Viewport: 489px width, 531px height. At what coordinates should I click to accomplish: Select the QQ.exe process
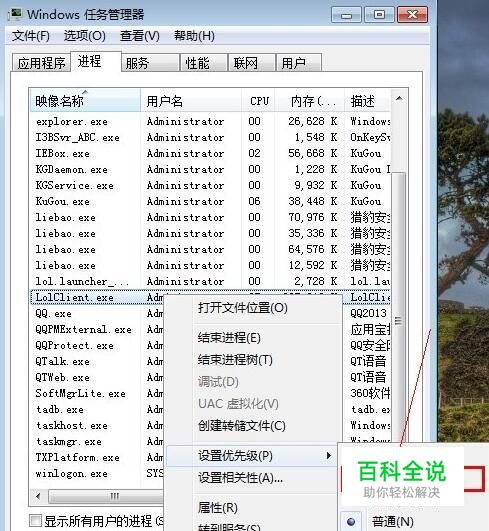97,313
